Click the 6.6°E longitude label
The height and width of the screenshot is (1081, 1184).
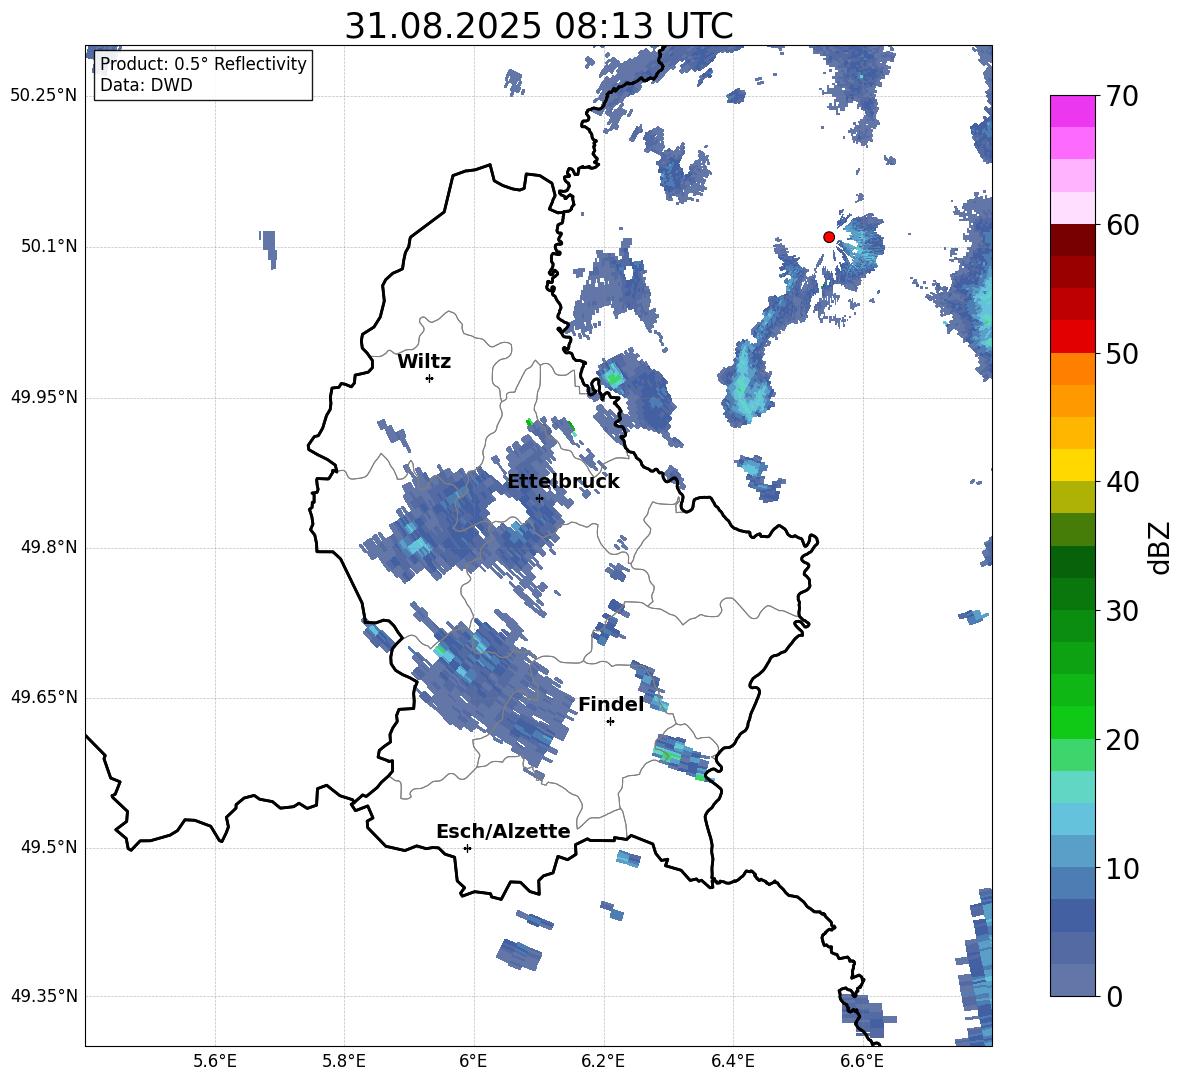click(862, 1061)
